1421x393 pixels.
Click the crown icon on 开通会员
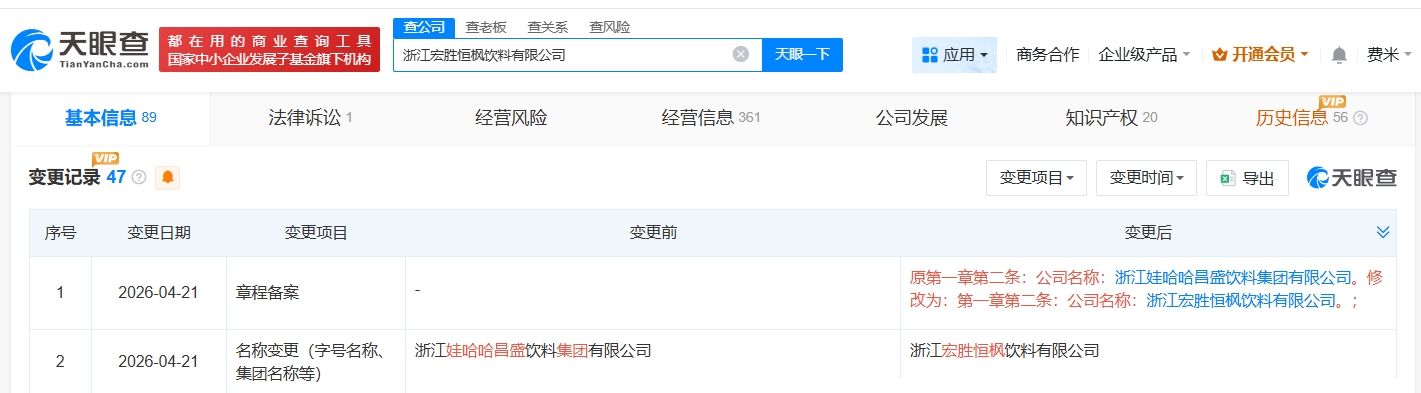click(1219, 55)
